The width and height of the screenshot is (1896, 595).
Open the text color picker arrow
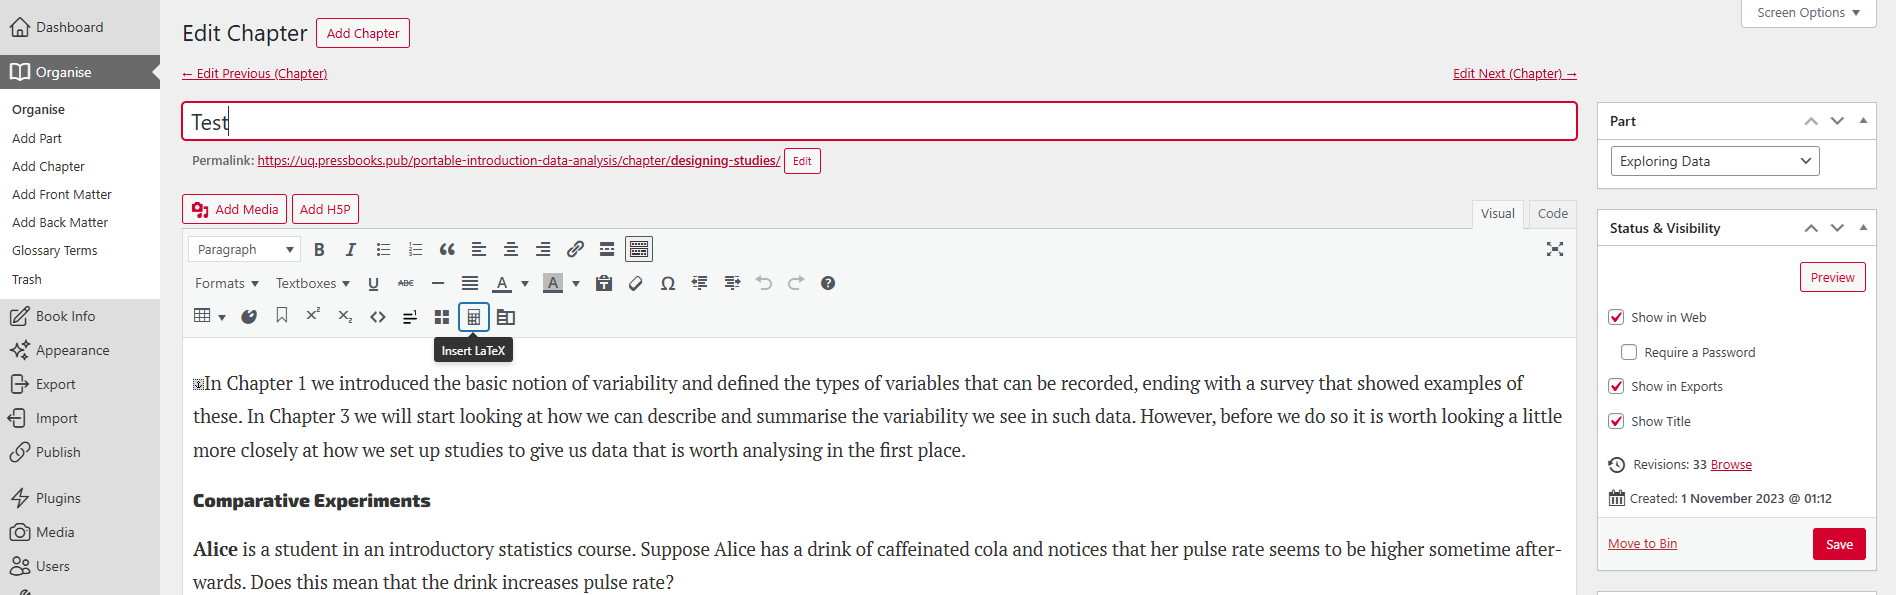point(525,283)
